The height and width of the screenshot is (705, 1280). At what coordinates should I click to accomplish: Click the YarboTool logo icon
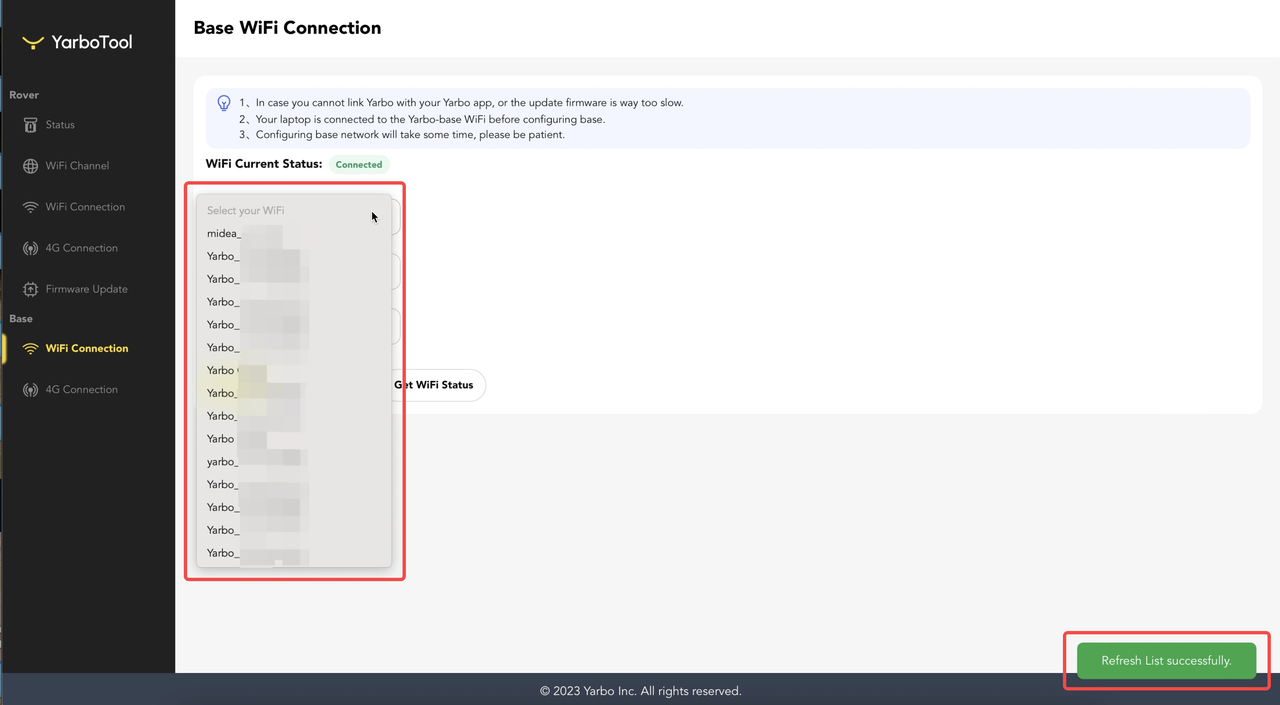[33, 42]
